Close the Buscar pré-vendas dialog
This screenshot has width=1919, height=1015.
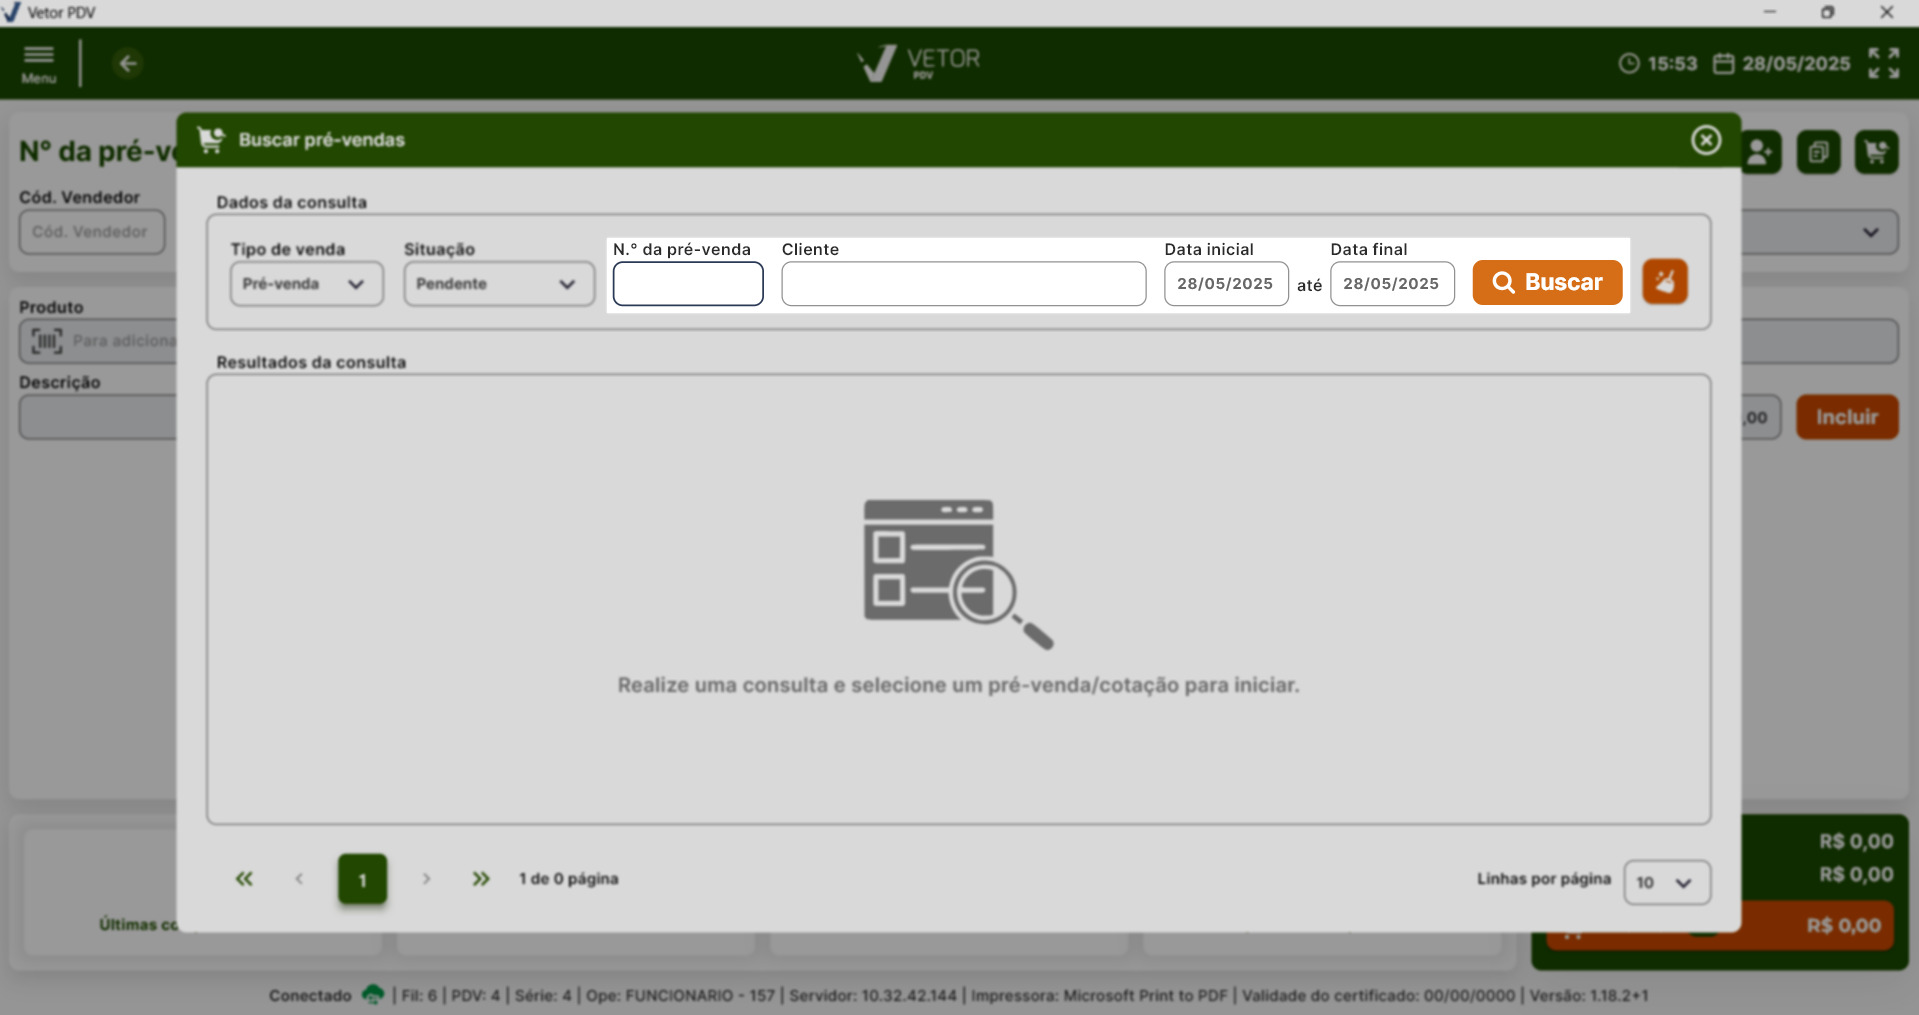click(x=1706, y=140)
